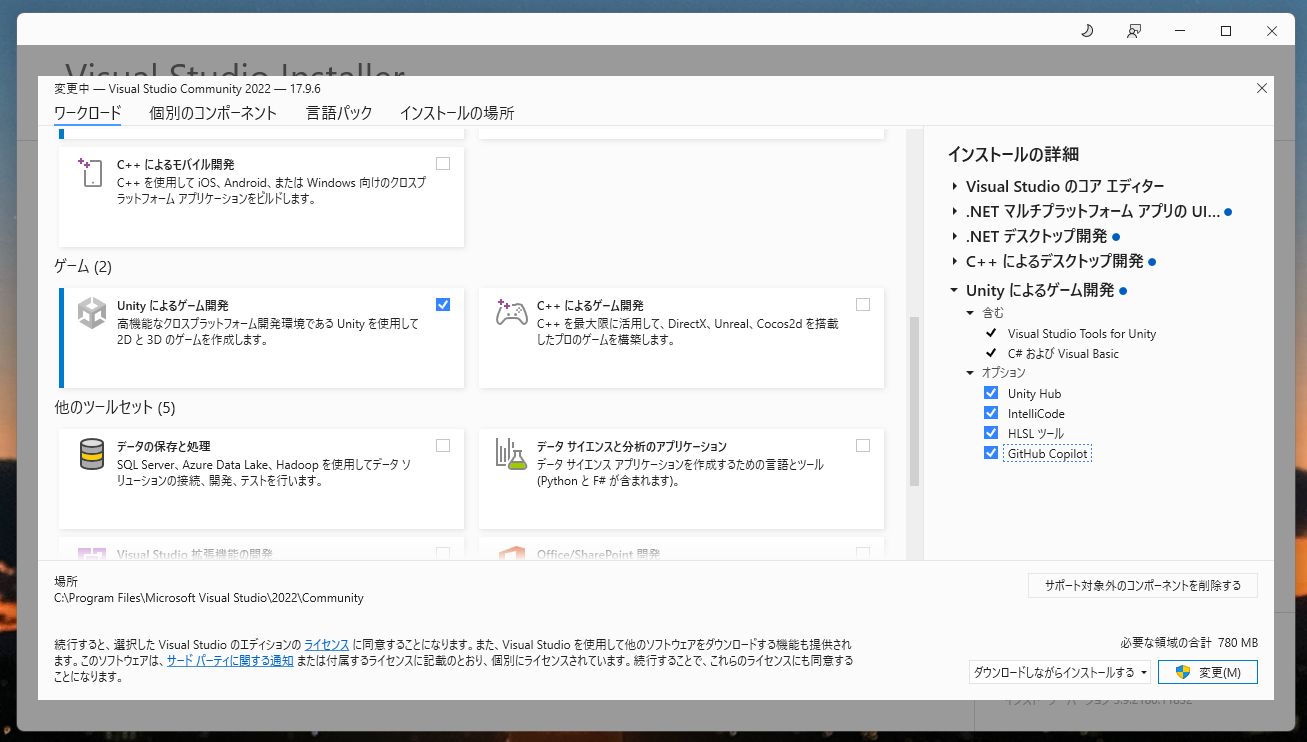Select the データ サイエンスと分析のアプリケーション card title
Image resolution: width=1307 pixels, height=742 pixels.
click(x=632, y=446)
